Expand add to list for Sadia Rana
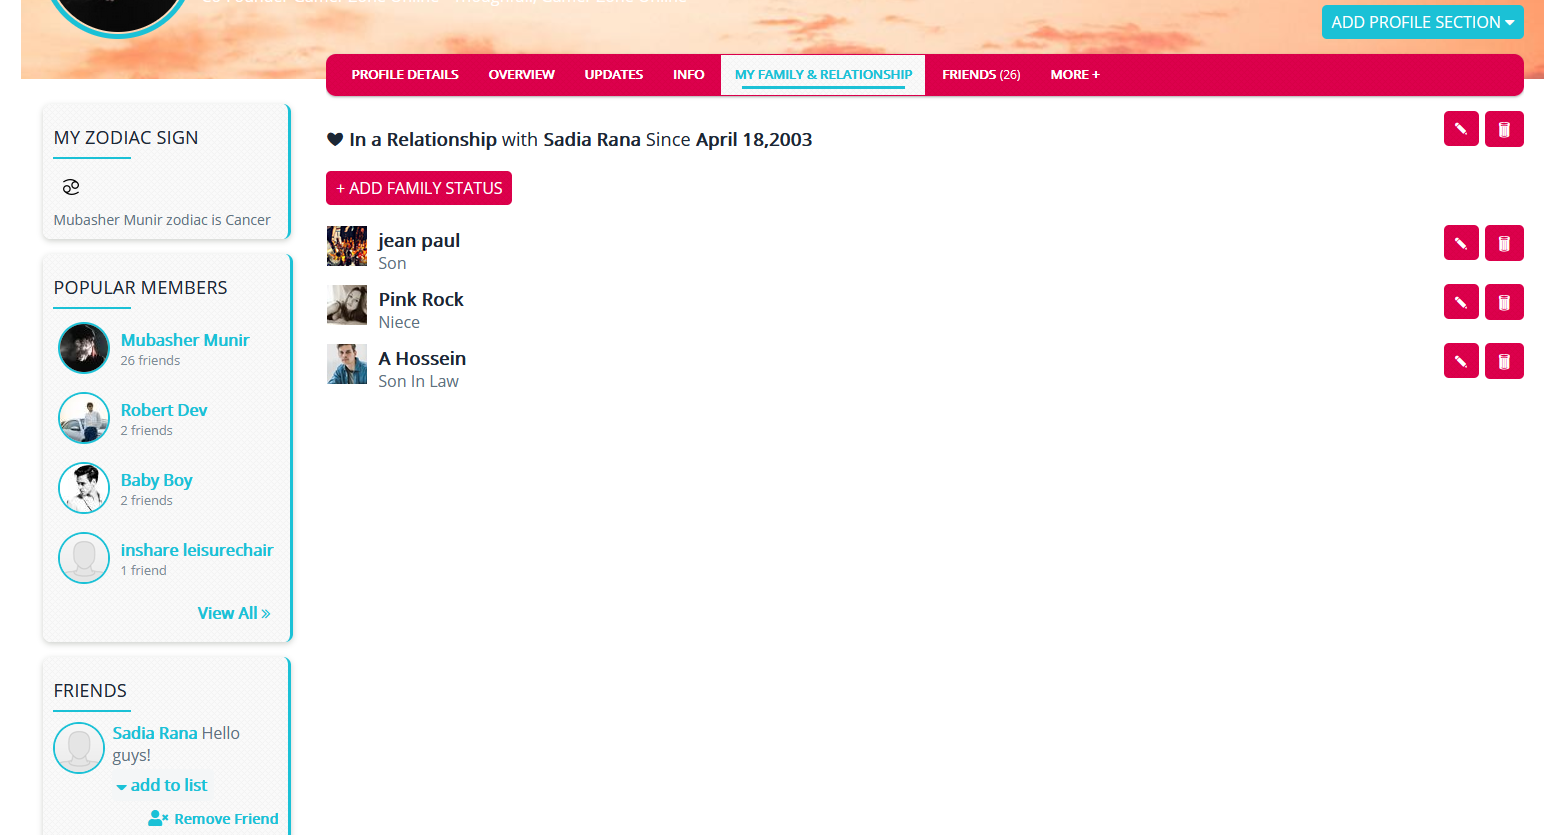The height and width of the screenshot is (835, 1562). (x=162, y=786)
